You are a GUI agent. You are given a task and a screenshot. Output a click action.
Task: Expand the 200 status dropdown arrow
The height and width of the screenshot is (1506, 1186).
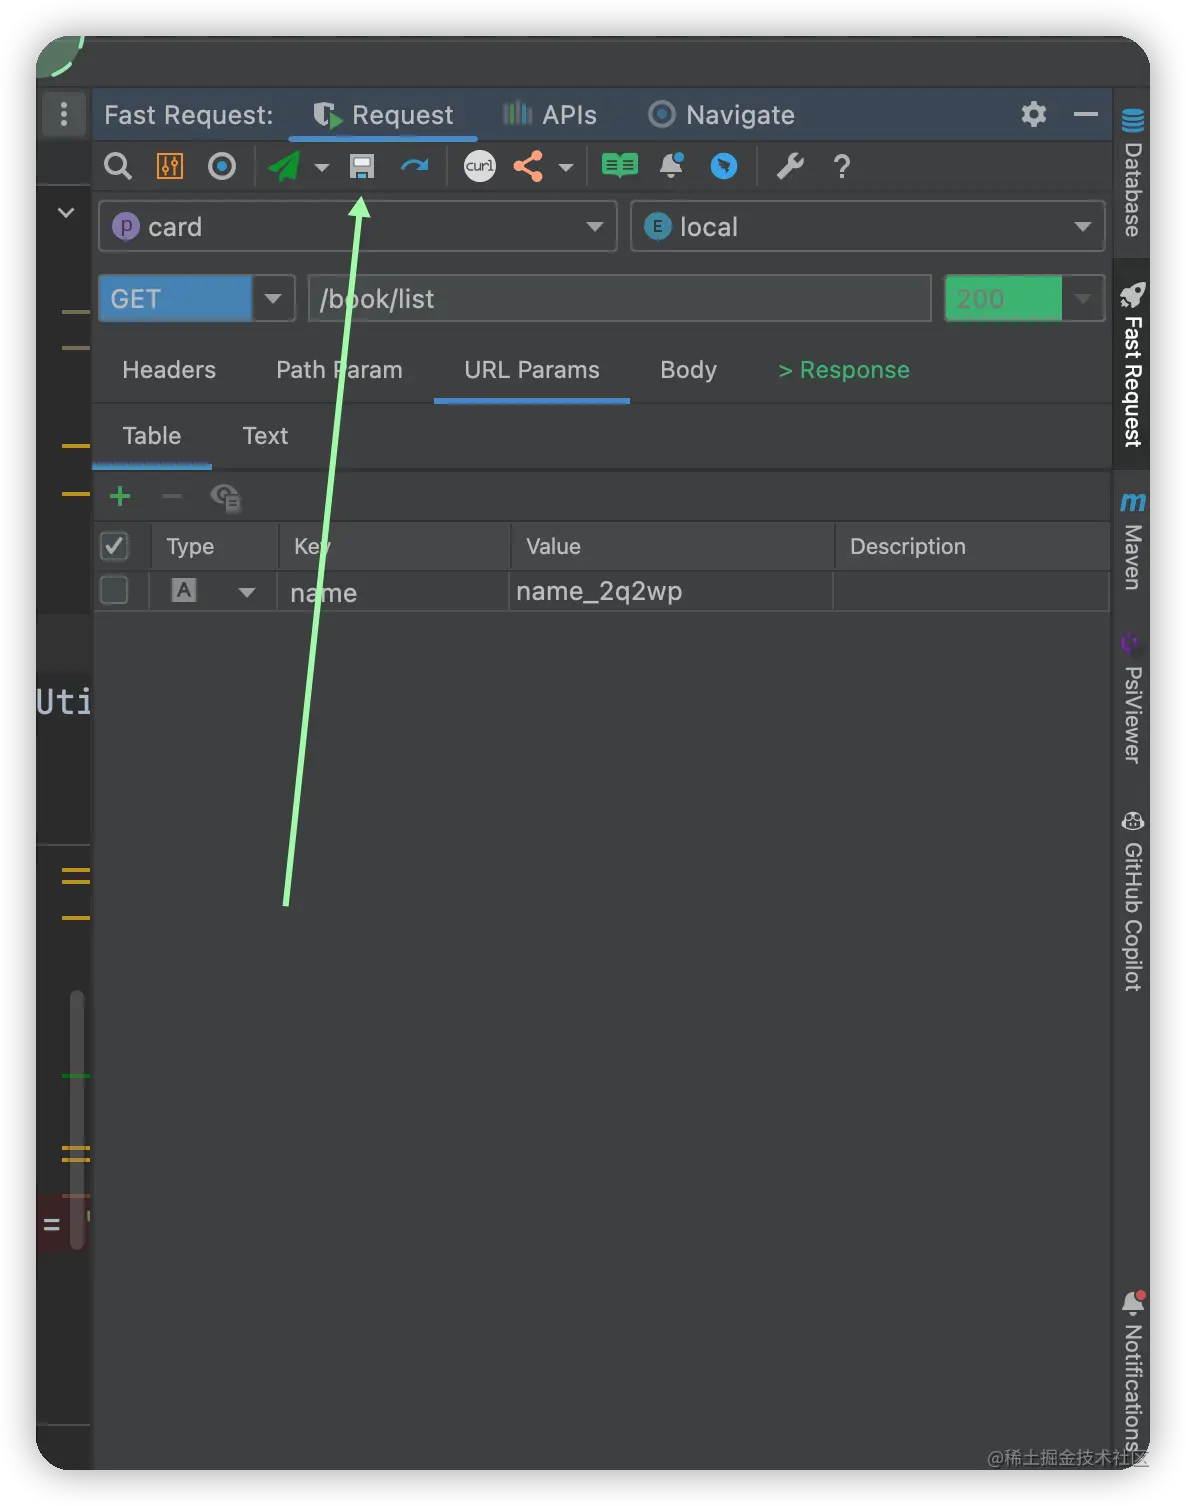pos(1083,299)
